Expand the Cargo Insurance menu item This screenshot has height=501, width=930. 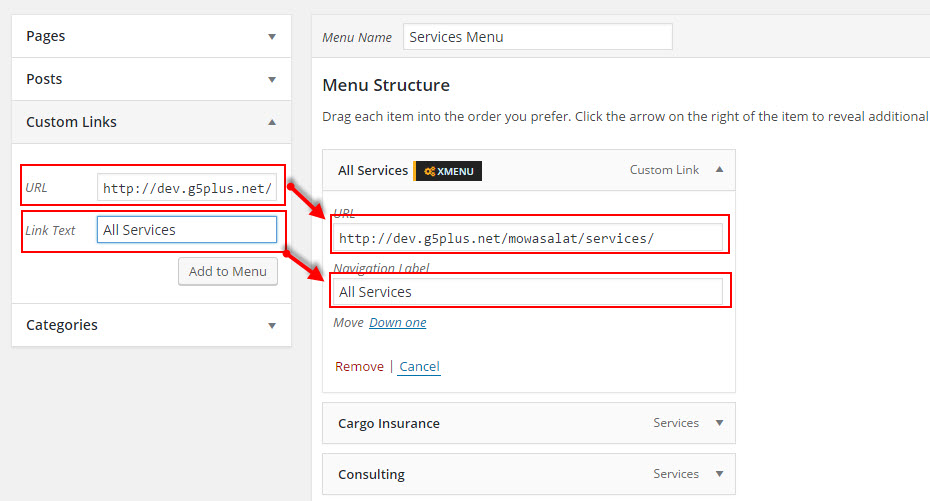[719, 423]
